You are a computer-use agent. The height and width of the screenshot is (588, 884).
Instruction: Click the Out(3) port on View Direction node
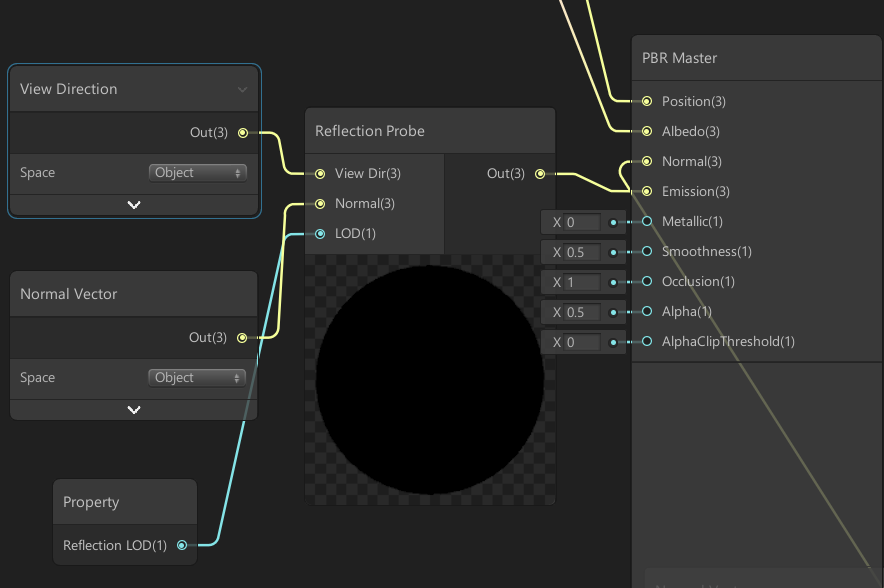(241, 132)
